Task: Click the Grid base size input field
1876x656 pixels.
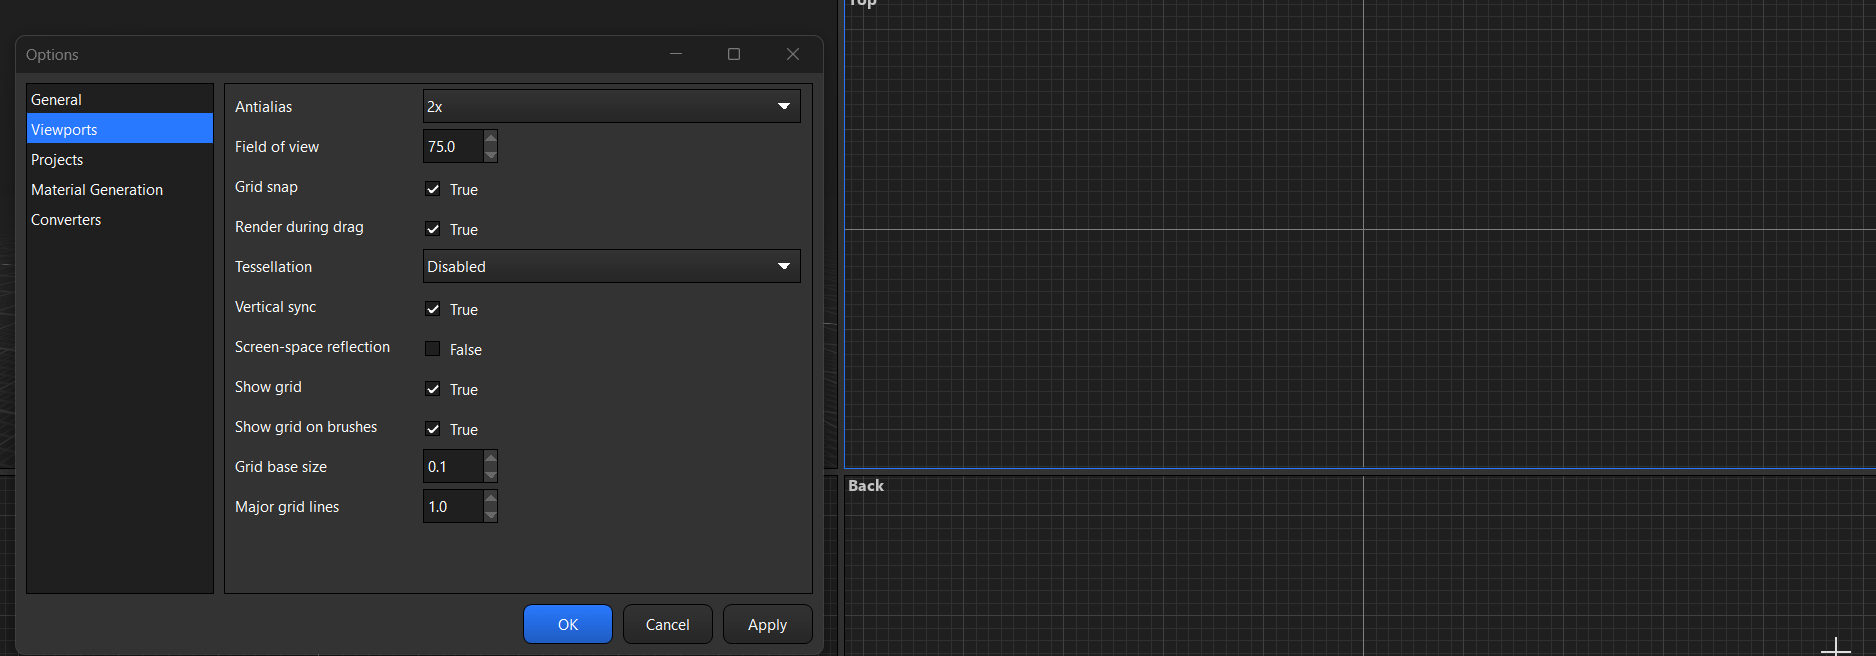Action: [453, 466]
